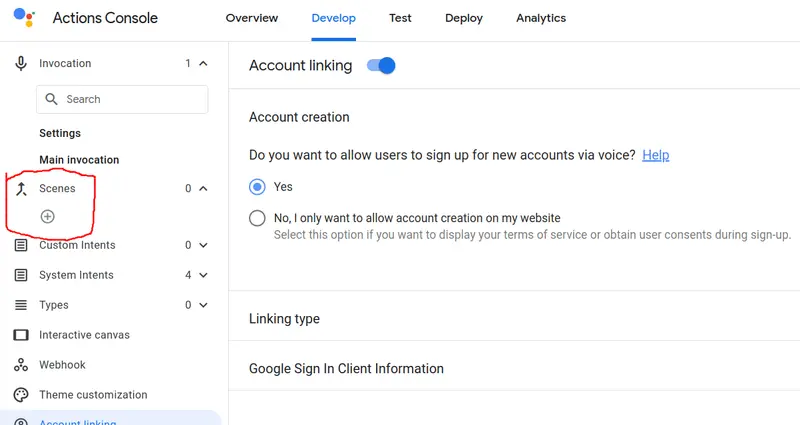Screen dimensions: 800x425
Task: Click the Webhook nodes icon
Action: [x=21, y=365]
